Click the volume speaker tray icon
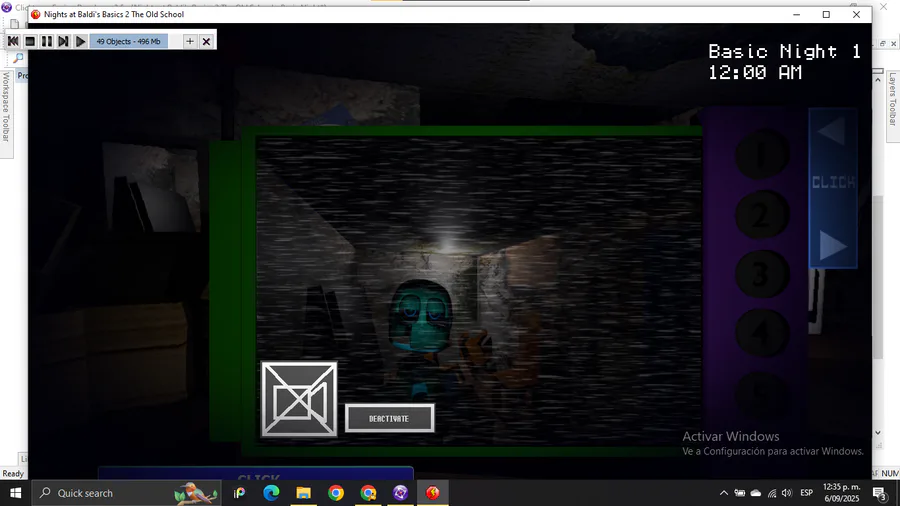This screenshot has height=506, width=900. coord(787,493)
